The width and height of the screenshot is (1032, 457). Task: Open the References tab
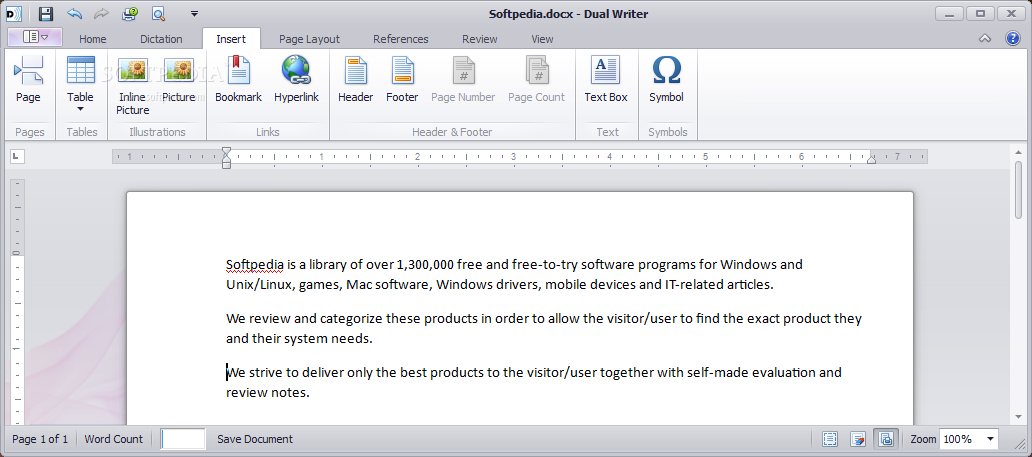click(401, 39)
